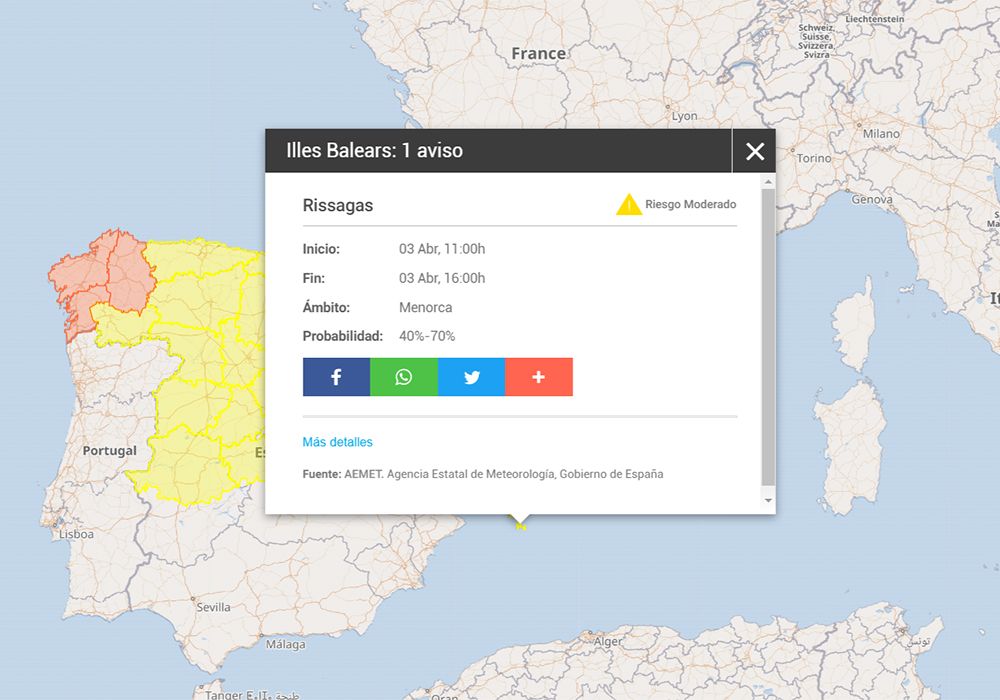Image resolution: width=1000 pixels, height=700 pixels.
Task: Click the scrollbar down arrow in the popup
Action: point(766,500)
